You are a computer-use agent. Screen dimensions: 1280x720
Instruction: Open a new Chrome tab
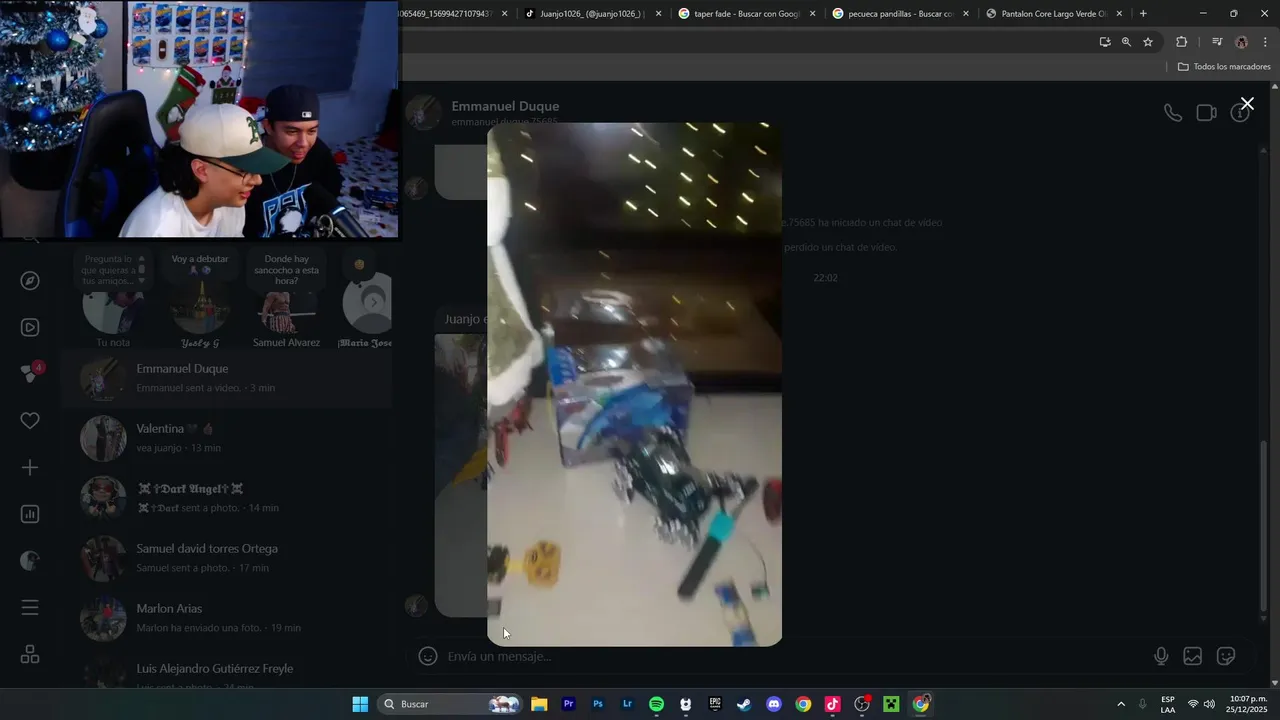pyautogui.click(x=1143, y=14)
